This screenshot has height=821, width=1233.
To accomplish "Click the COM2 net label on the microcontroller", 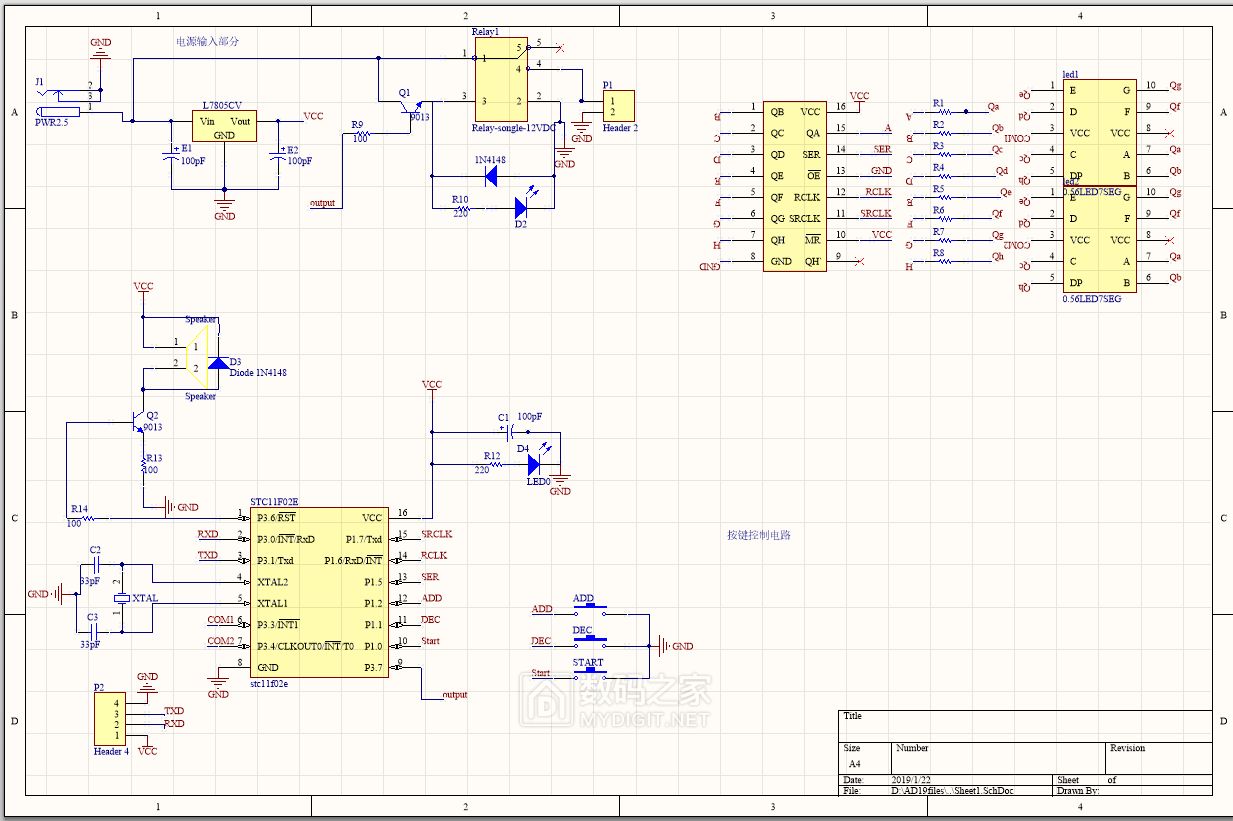I will (221, 641).
